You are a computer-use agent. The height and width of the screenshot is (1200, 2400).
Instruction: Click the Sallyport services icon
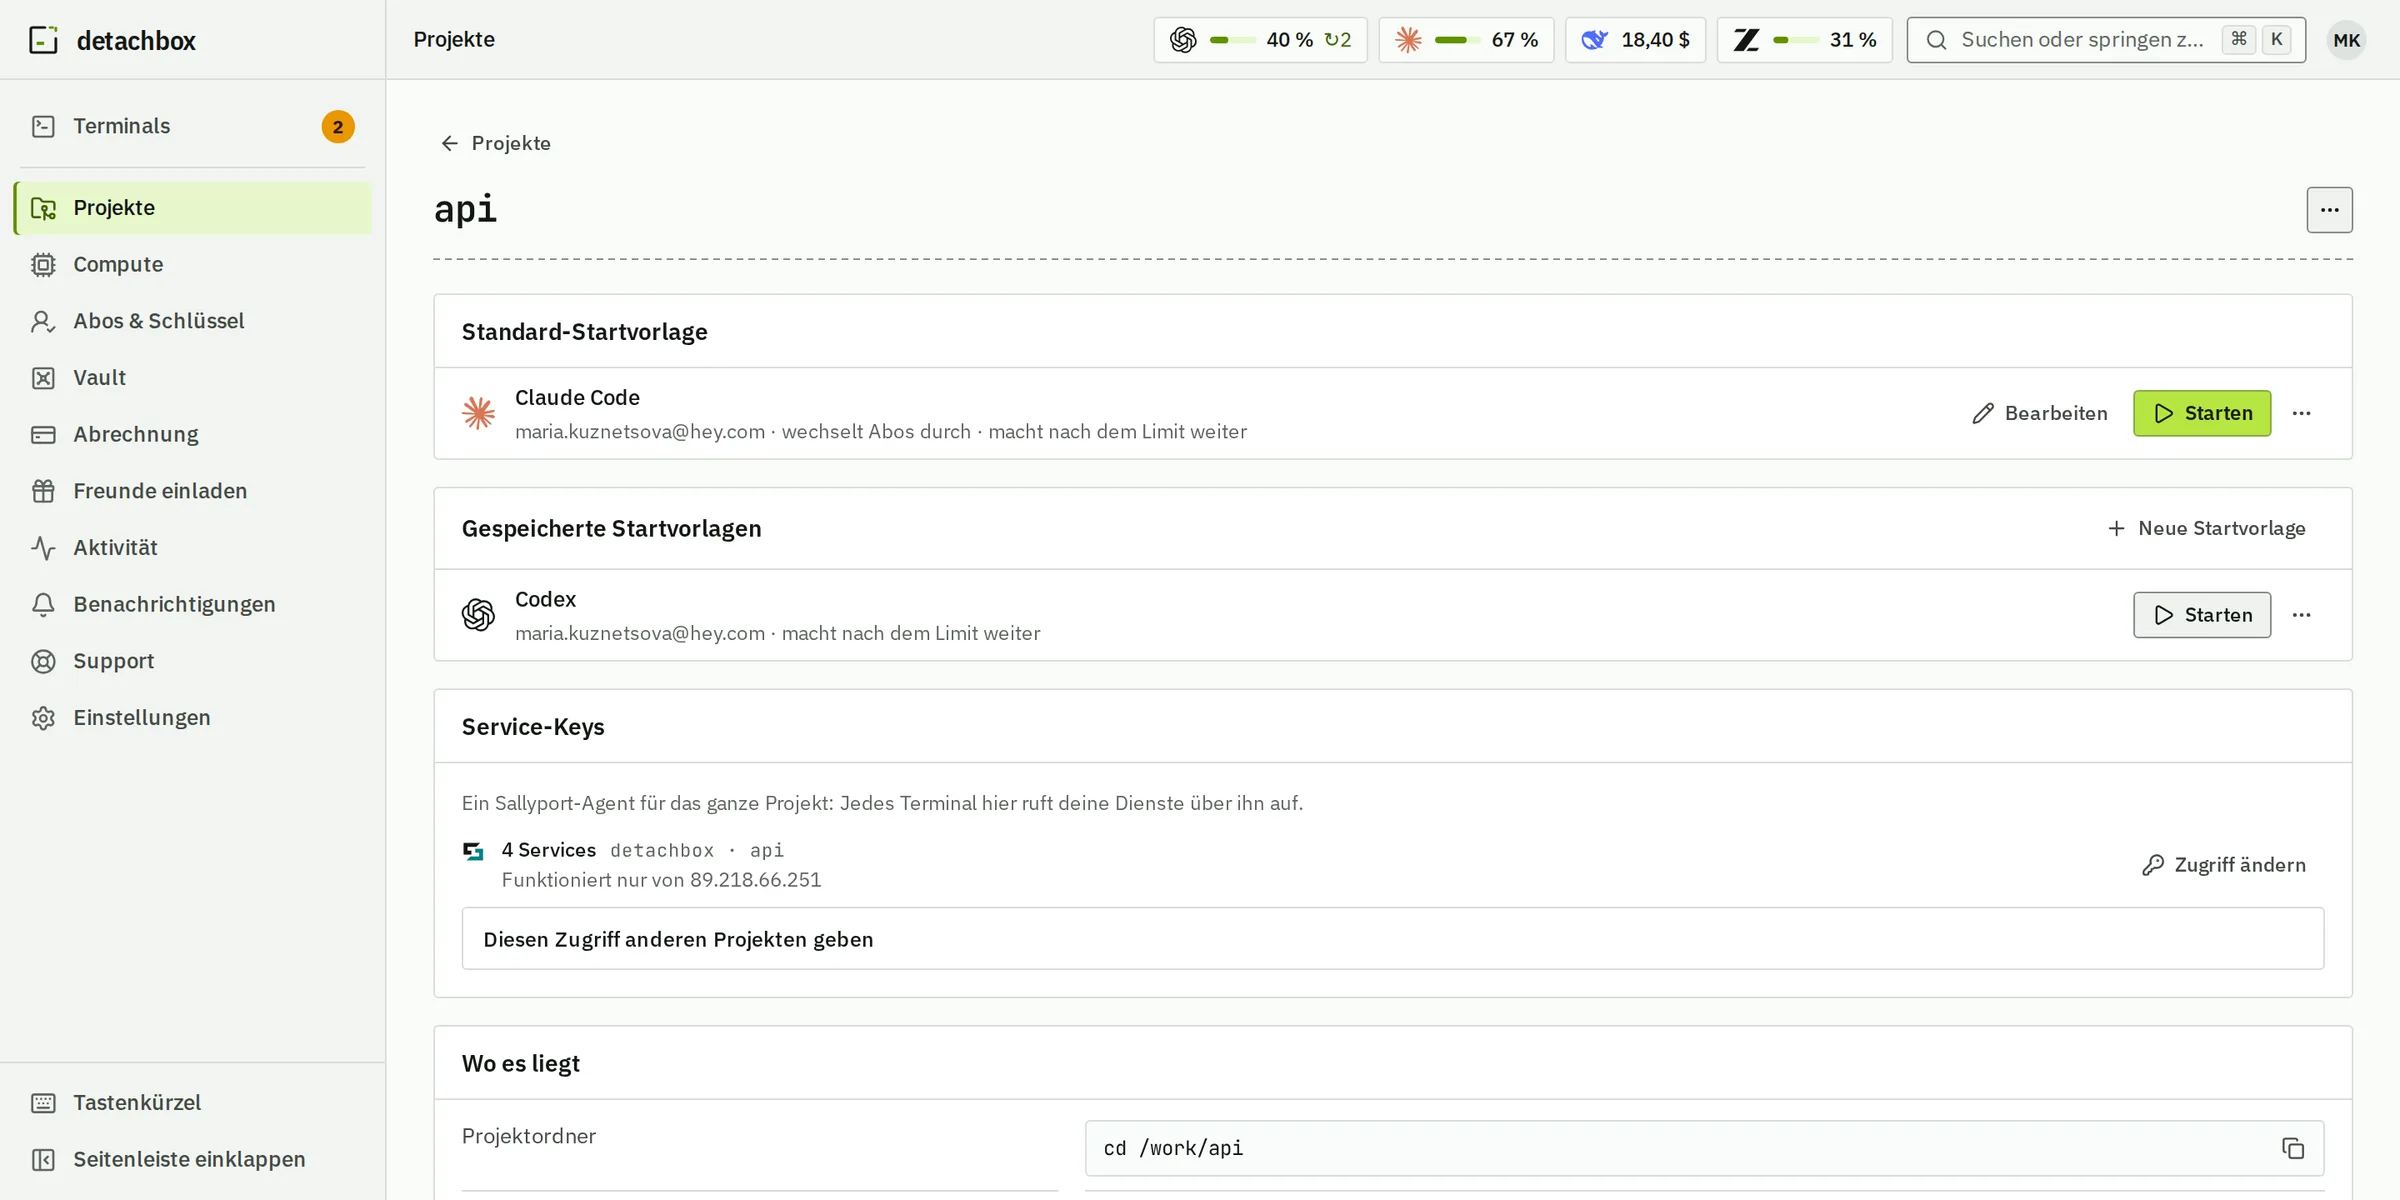click(x=473, y=851)
